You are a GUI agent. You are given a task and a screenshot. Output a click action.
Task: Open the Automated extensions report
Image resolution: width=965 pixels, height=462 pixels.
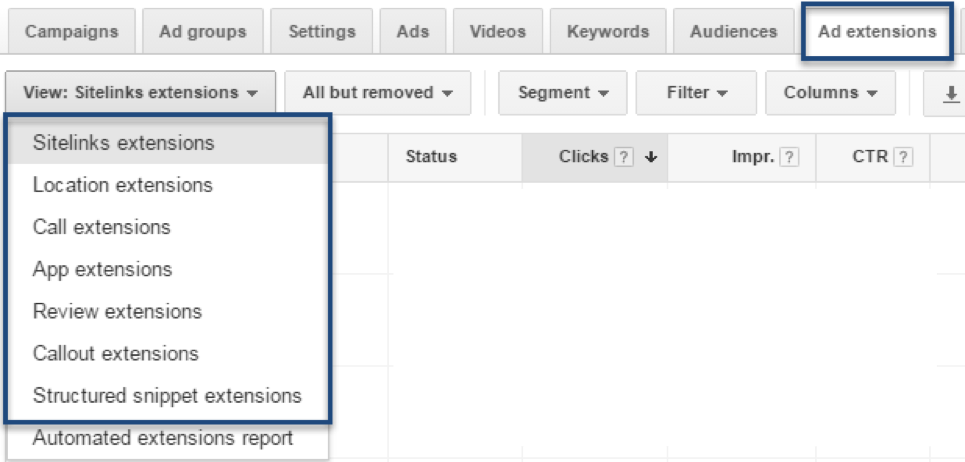pyautogui.click(x=163, y=438)
